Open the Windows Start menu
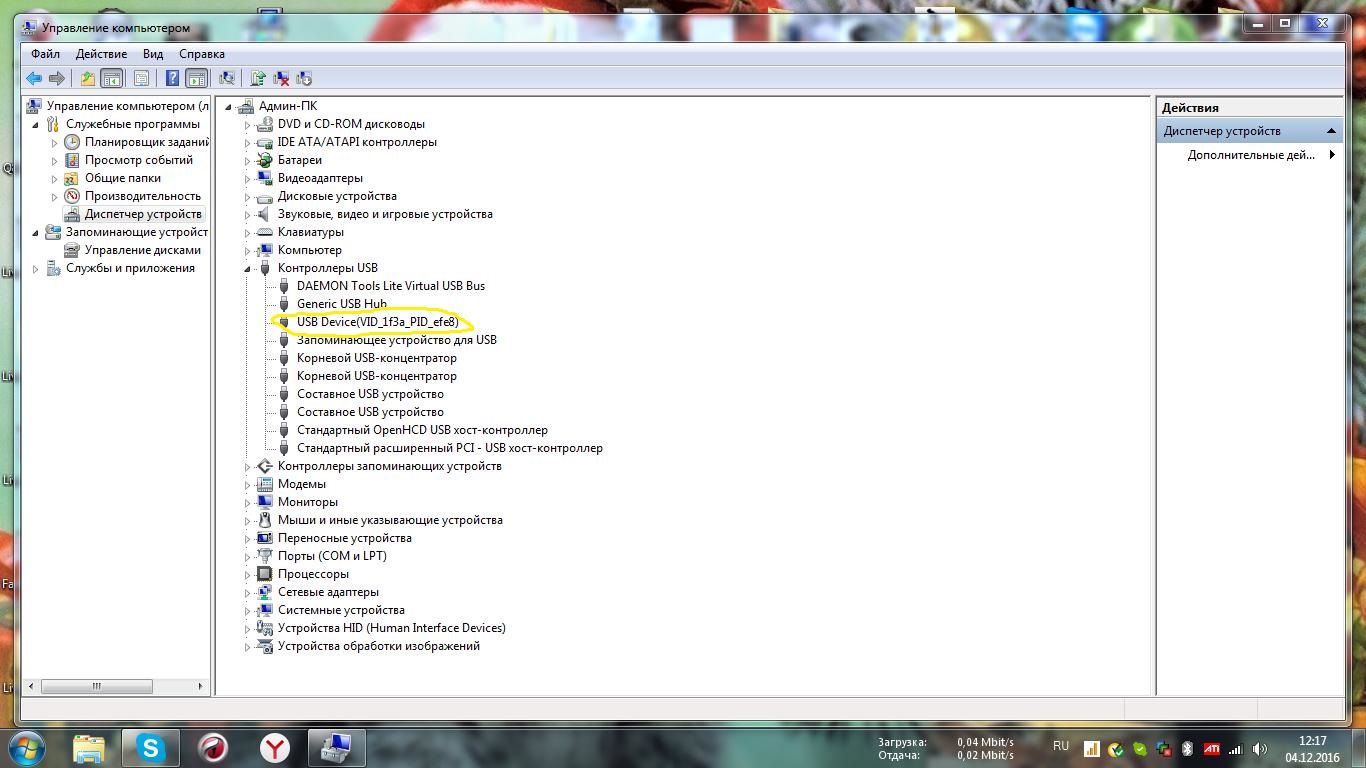 (x=26, y=748)
